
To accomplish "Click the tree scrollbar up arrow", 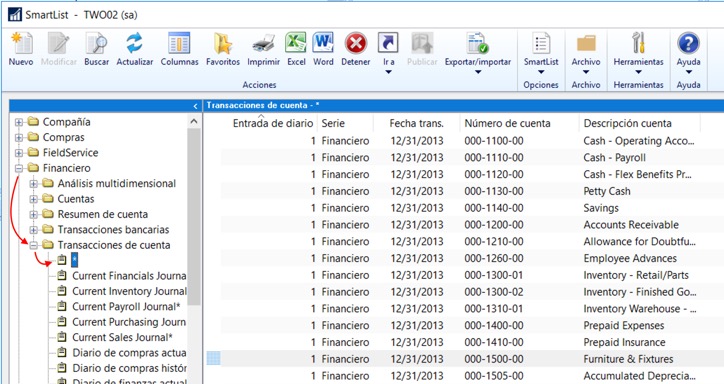I will tap(194, 121).
